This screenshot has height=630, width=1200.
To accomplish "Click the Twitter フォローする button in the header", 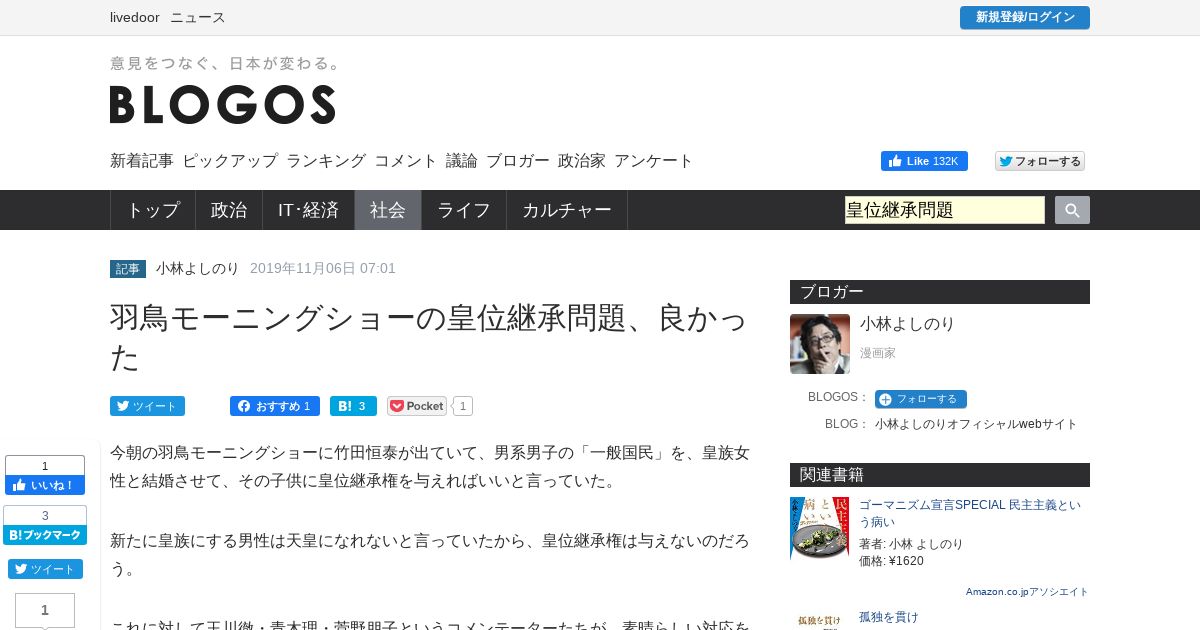I will coord(1040,161).
